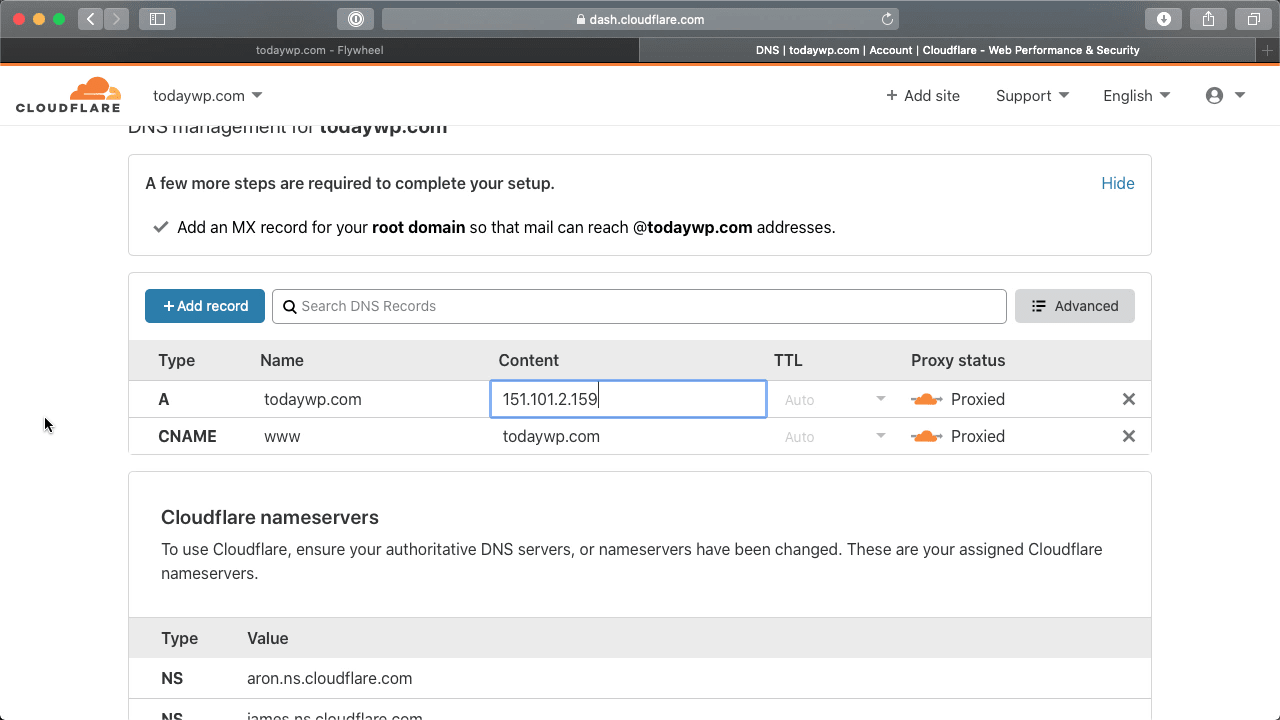This screenshot has width=1280, height=720.
Task: Show Safari downloads
Action: (x=1164, y=19)
